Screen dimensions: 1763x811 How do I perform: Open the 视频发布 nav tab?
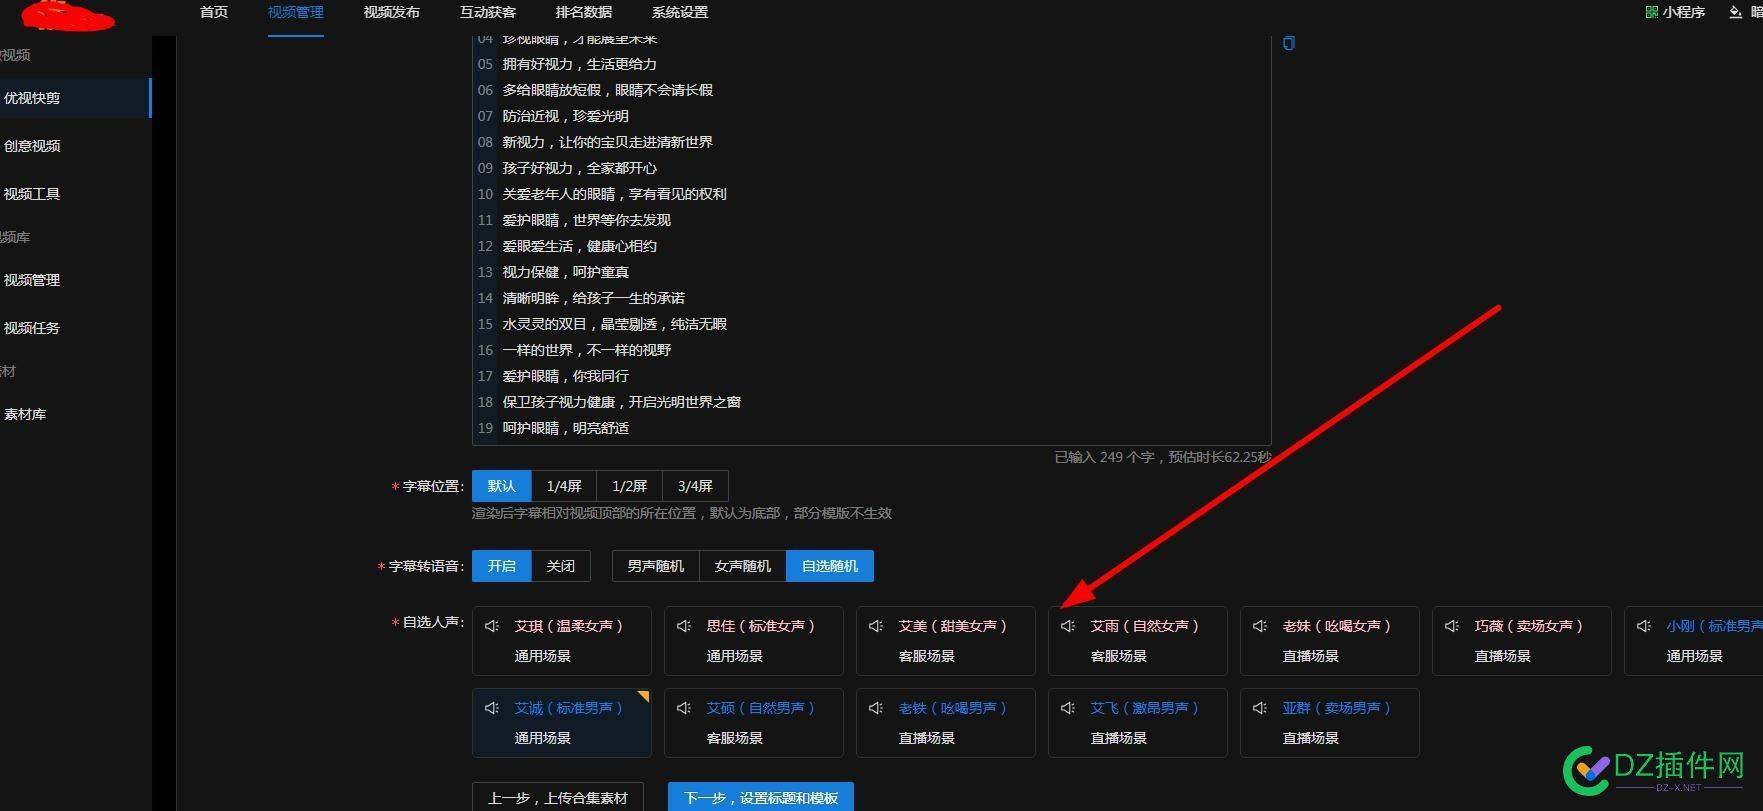pyautogui.click(x=392, y=12)
